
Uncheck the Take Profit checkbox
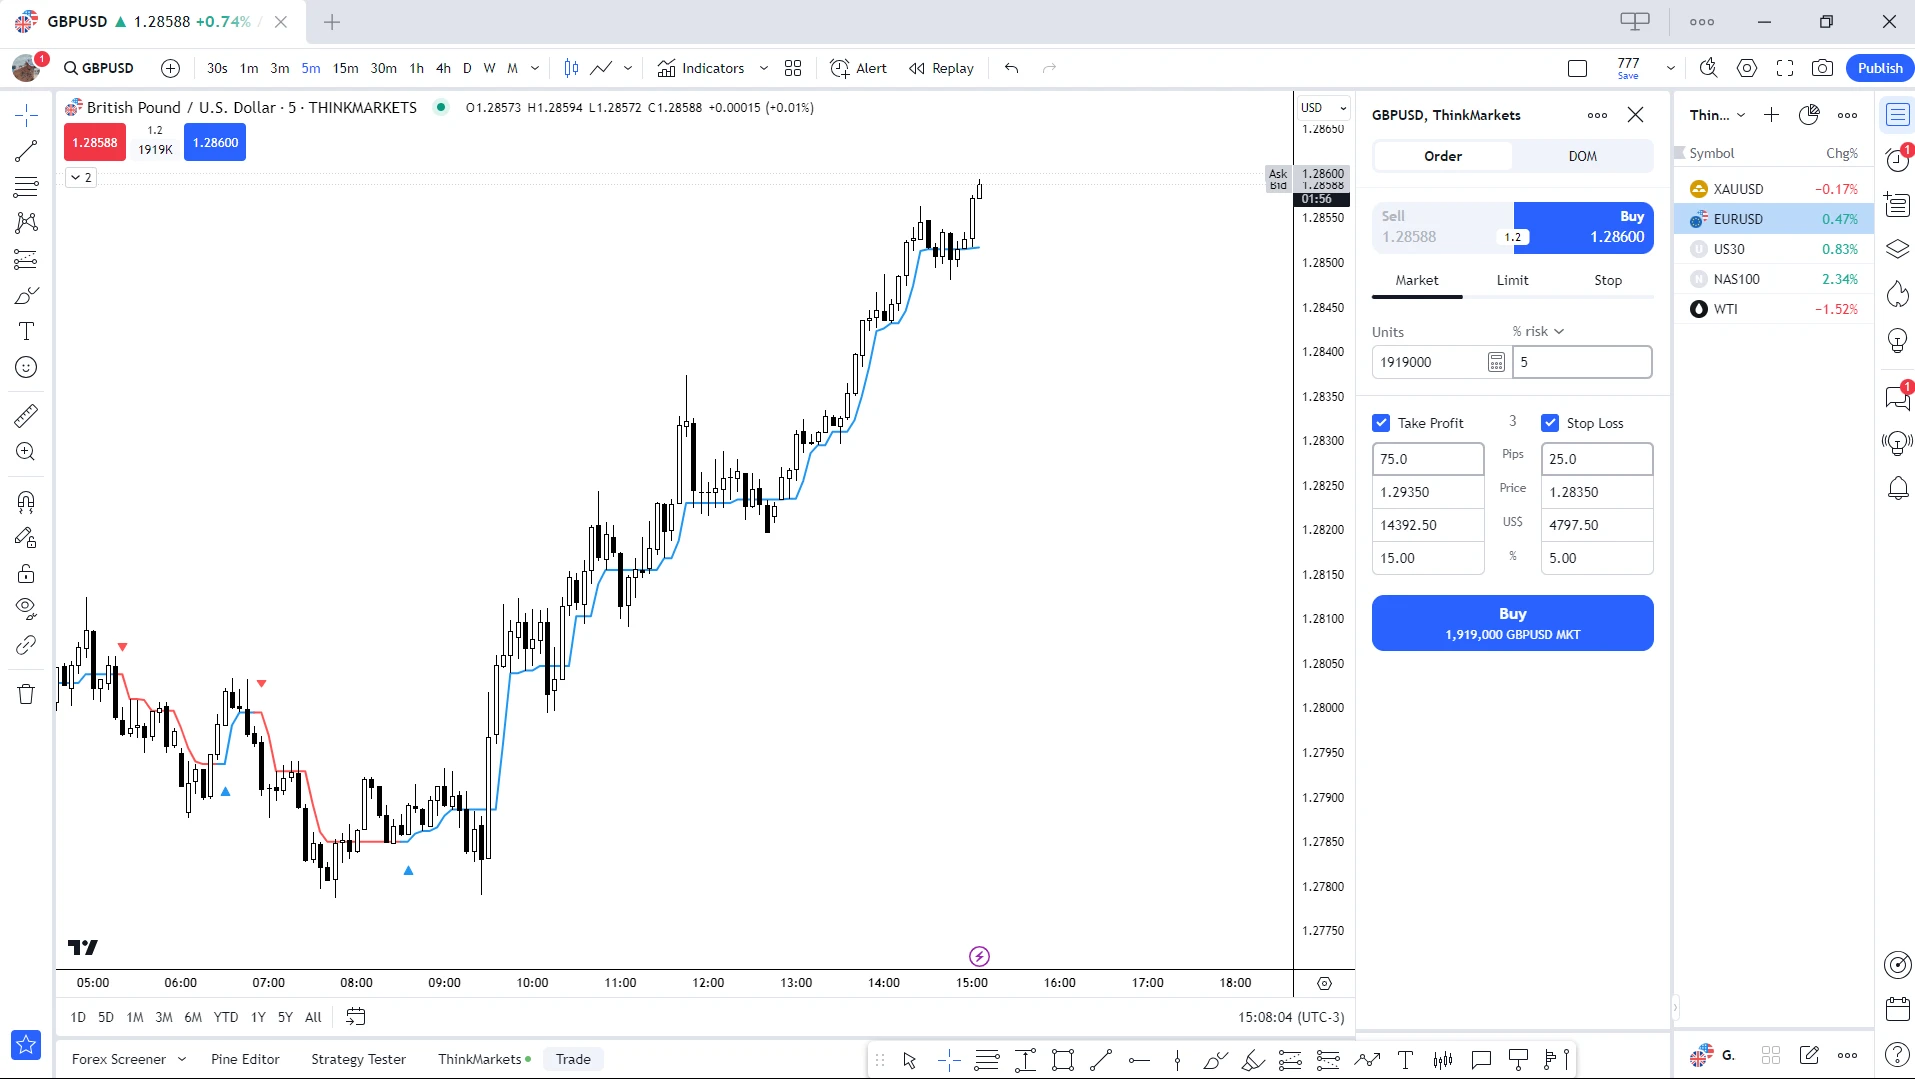pyautogui.click(x=1383, y=422)
